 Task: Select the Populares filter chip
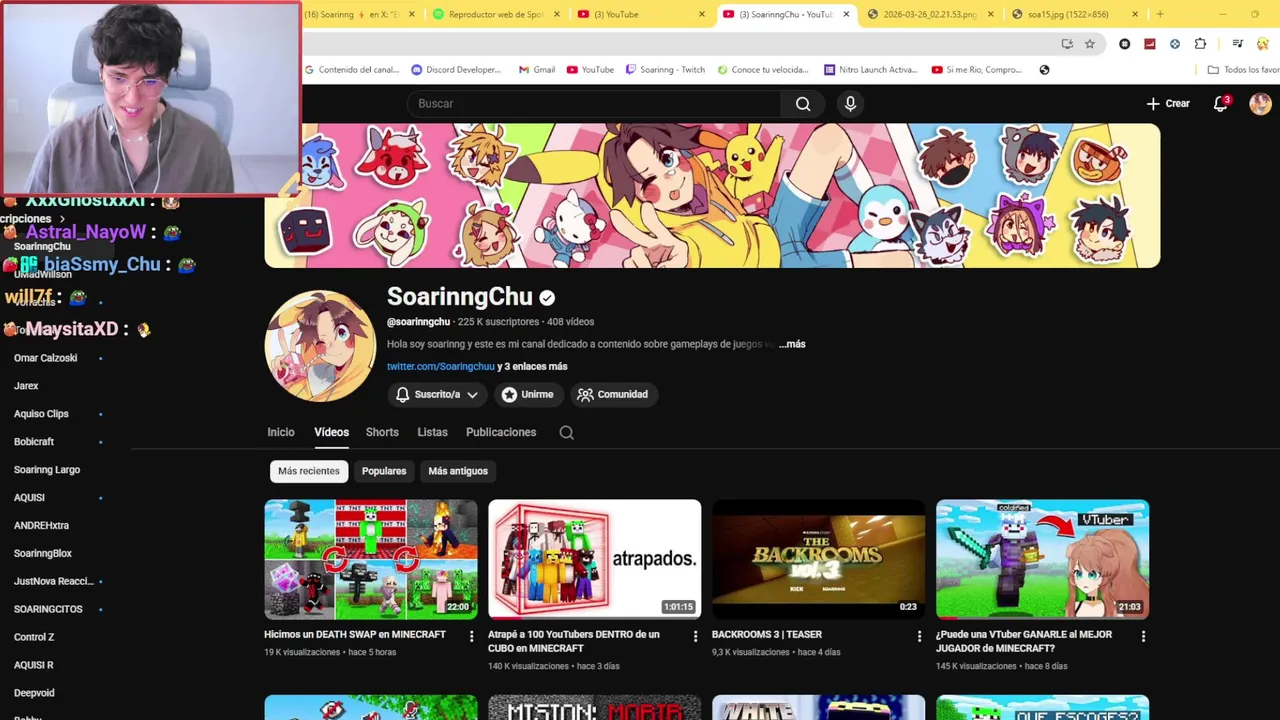pyautogui.click(x=384, y=471)
